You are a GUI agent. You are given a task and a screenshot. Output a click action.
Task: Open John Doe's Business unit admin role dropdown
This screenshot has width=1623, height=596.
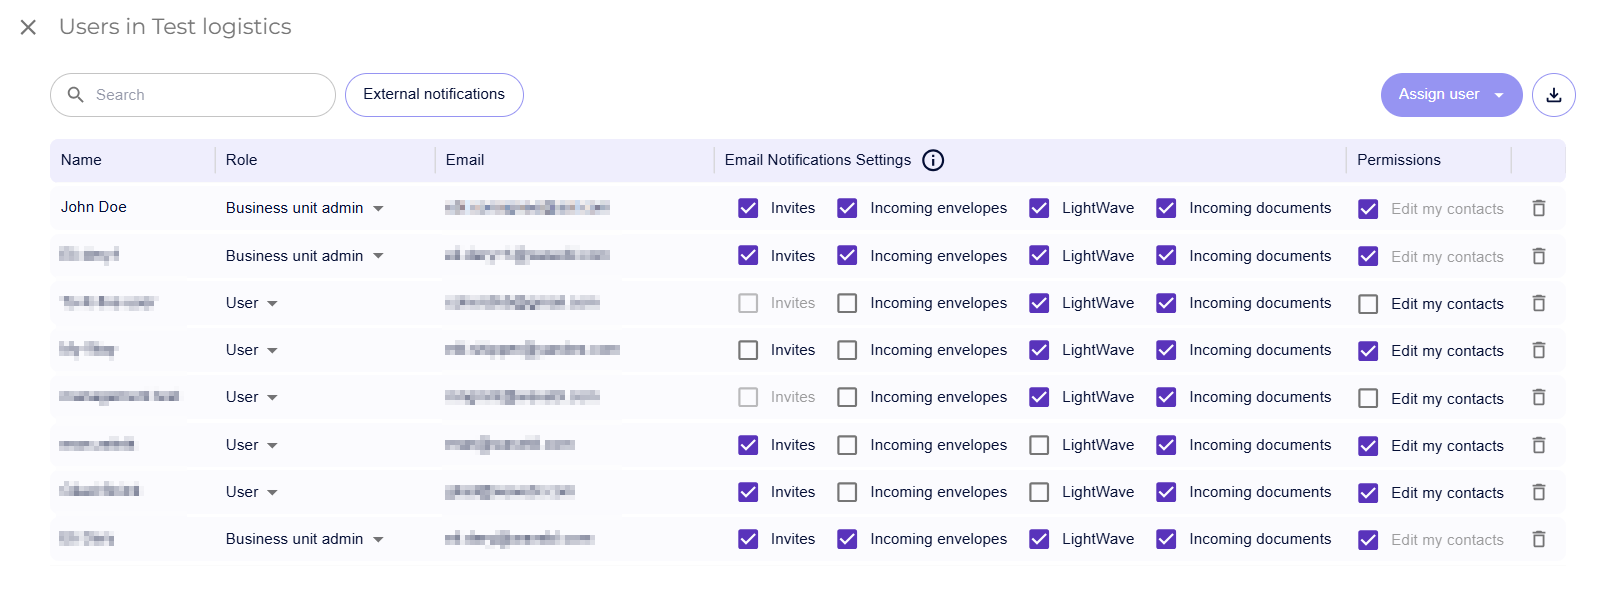point(305,208)
